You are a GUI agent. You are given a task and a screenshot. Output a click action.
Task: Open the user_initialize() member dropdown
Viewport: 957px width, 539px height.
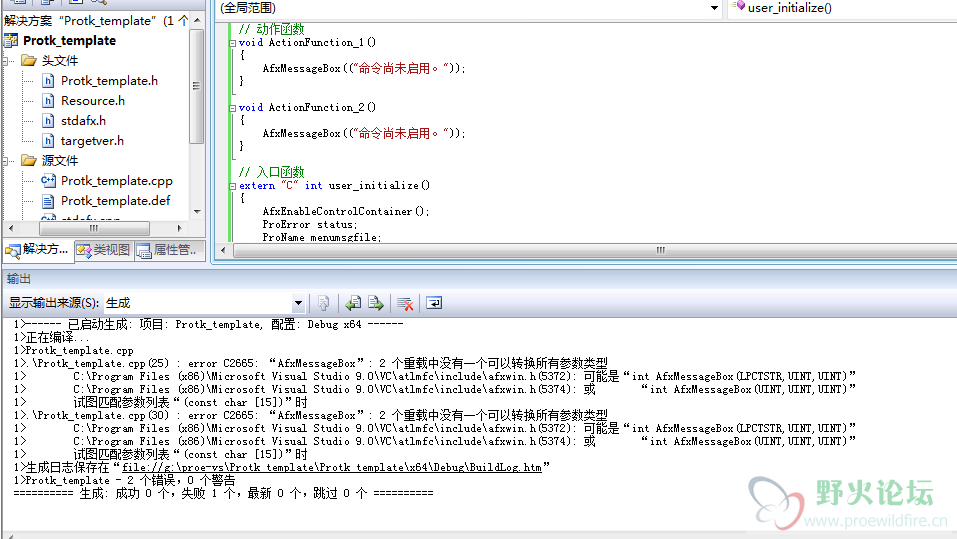point(842,8)
